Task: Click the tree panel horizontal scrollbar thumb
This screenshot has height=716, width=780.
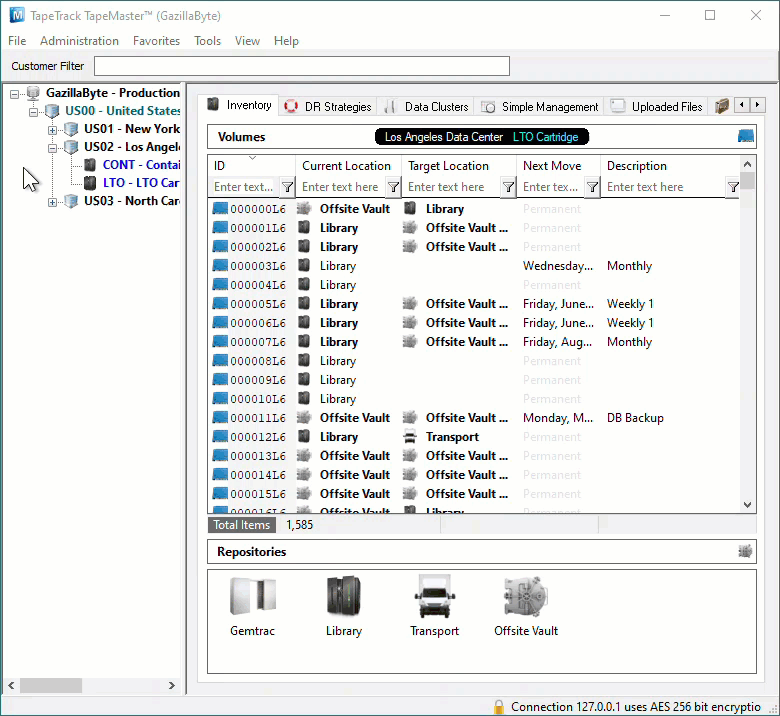Action: pos(51,685)
